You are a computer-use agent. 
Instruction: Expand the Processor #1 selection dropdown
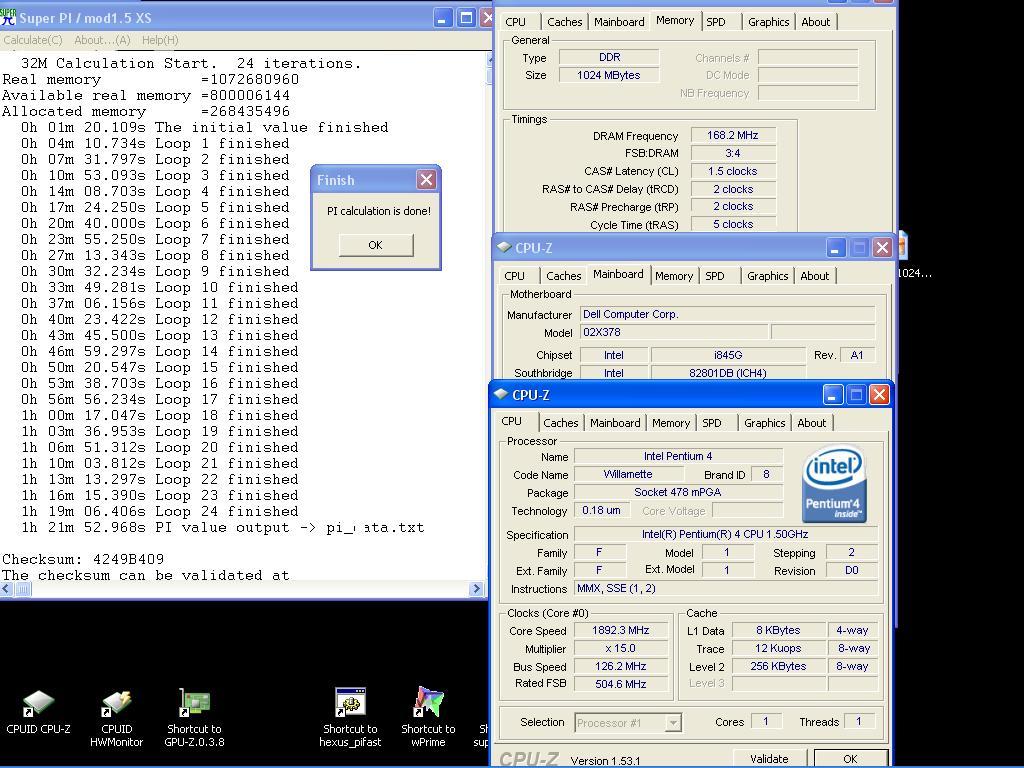click(673, 722)
